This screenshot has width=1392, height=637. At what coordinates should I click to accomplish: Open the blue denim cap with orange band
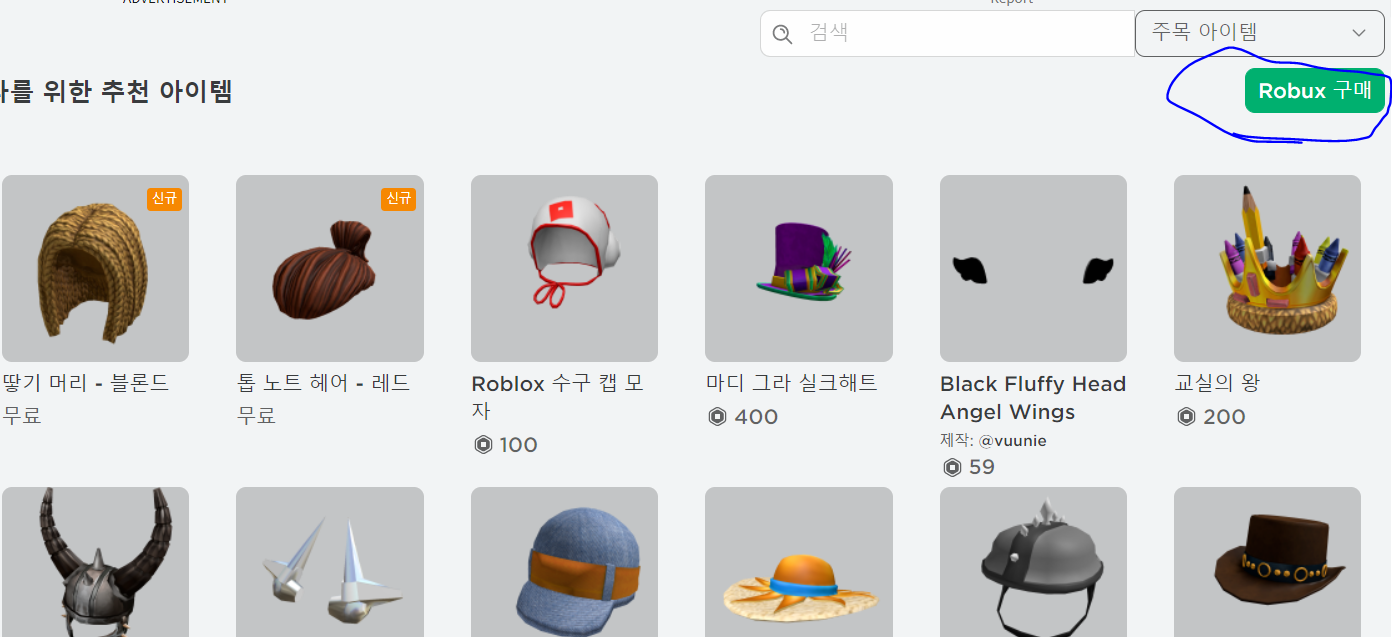[x=564, y=562]
